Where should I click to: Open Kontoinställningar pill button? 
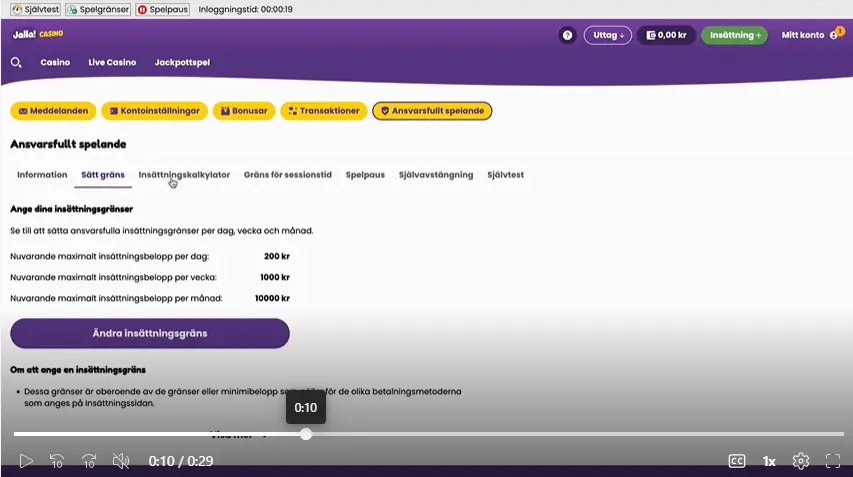coord(154,111)
